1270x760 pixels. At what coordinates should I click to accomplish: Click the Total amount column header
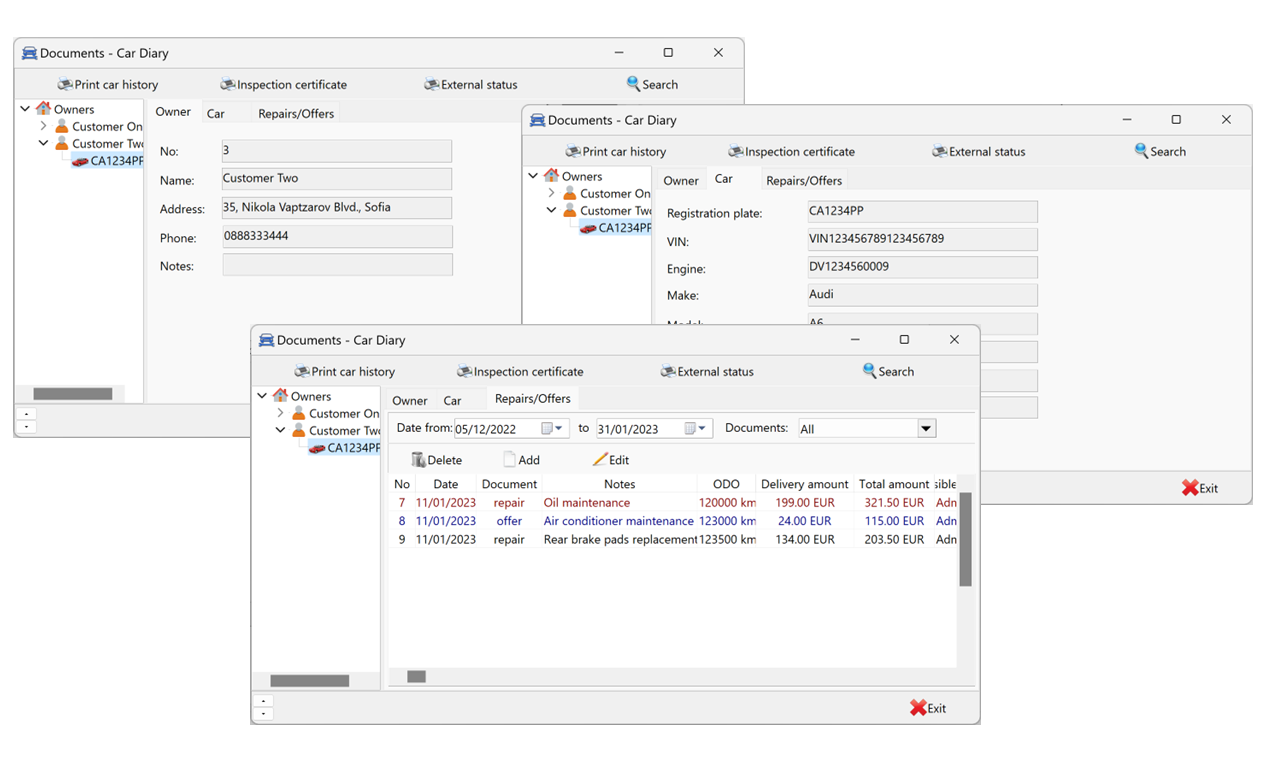tap(894, 484)
